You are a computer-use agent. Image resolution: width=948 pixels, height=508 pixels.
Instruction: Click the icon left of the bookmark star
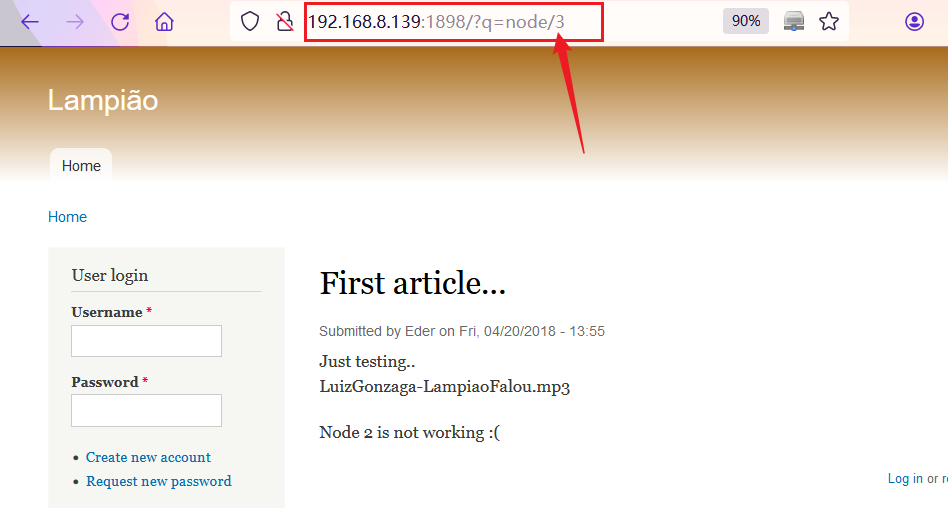point(794,21)
